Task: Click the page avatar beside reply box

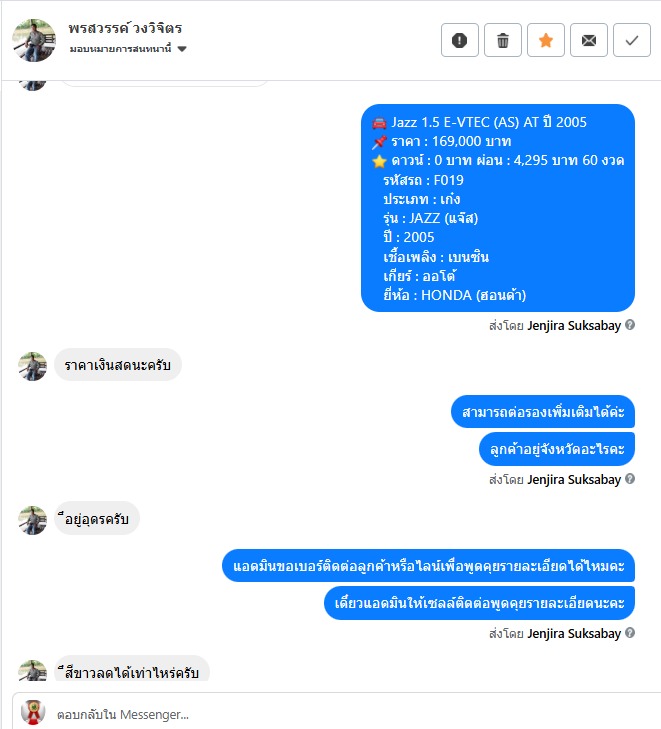Action: [33, 712]
